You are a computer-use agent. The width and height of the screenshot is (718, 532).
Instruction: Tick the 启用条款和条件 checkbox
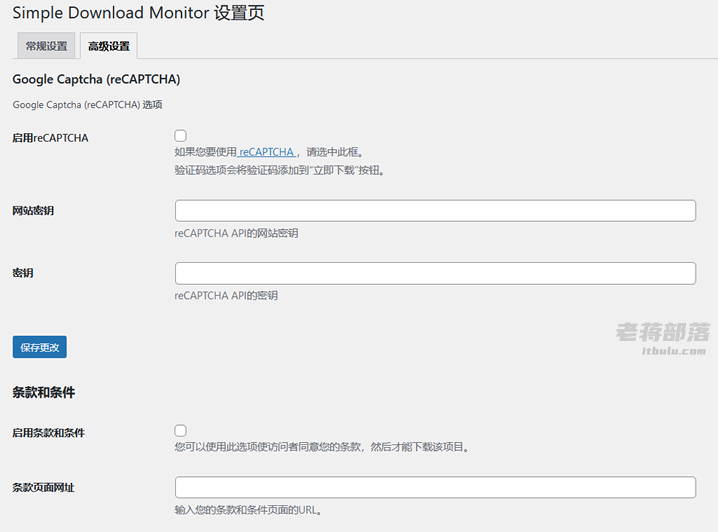tap(180, 430)
